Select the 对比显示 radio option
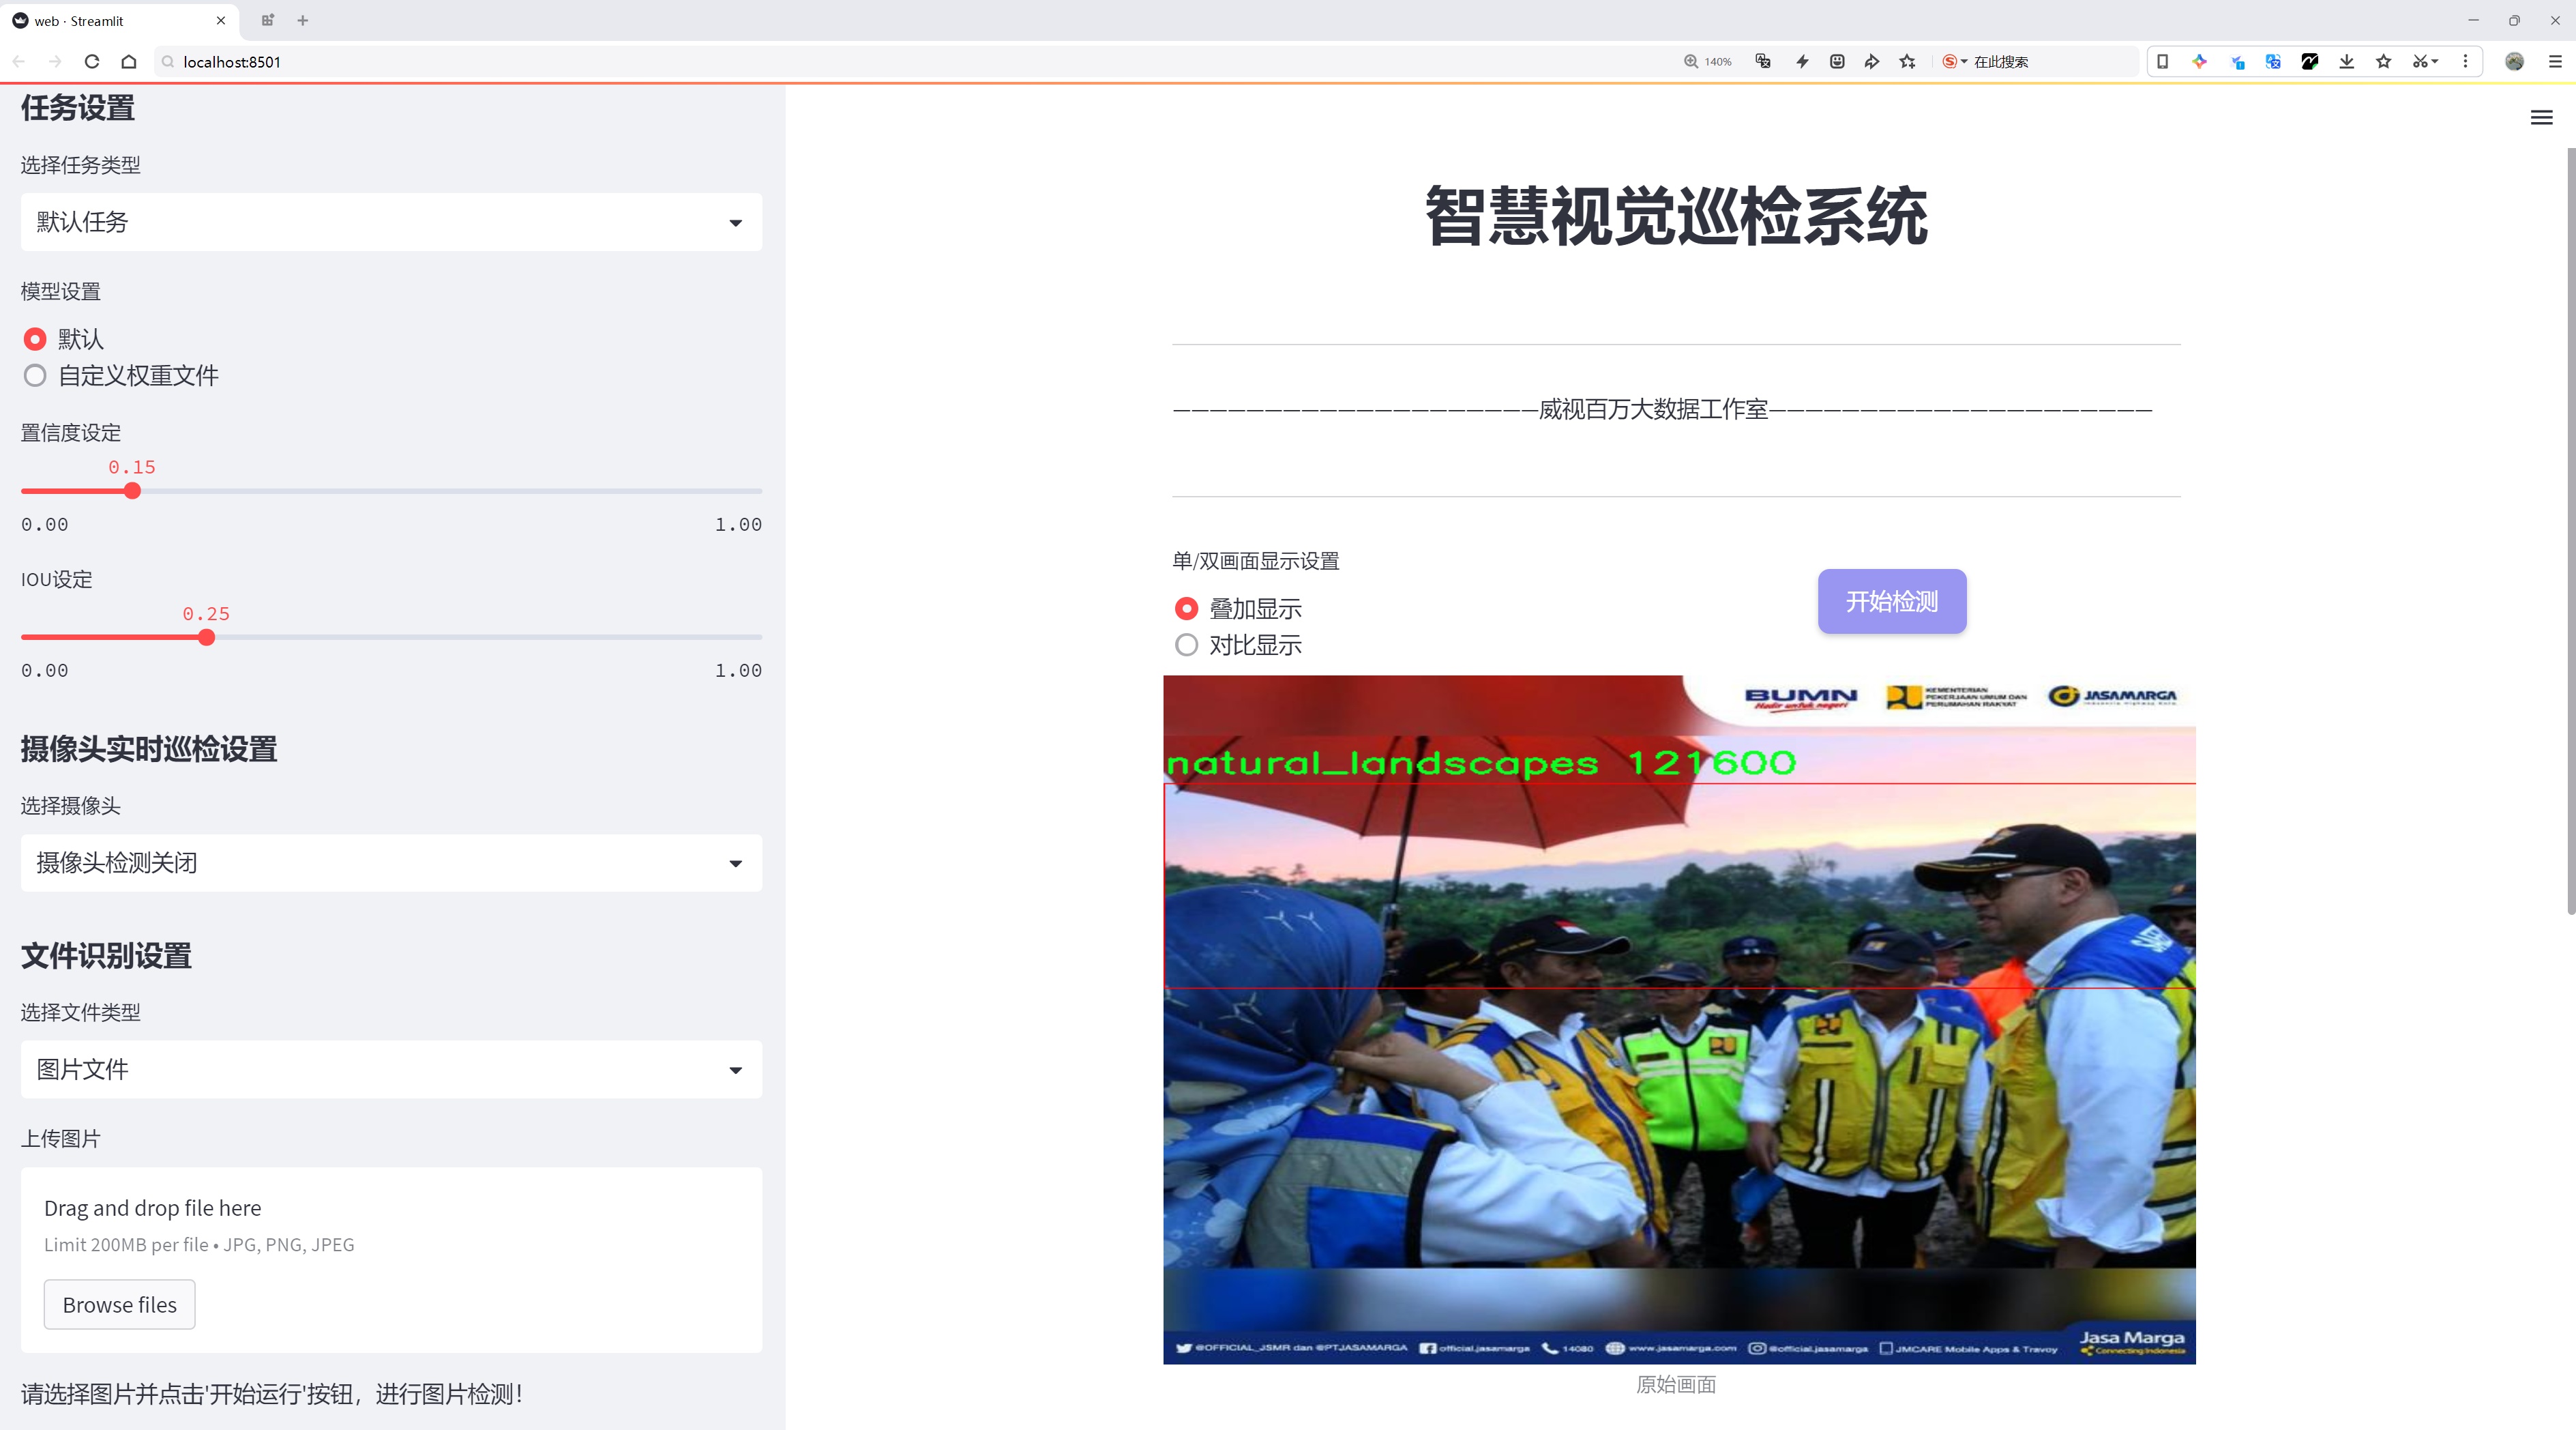Viewport: 2576px width, 1430px height. [1186, 645]
